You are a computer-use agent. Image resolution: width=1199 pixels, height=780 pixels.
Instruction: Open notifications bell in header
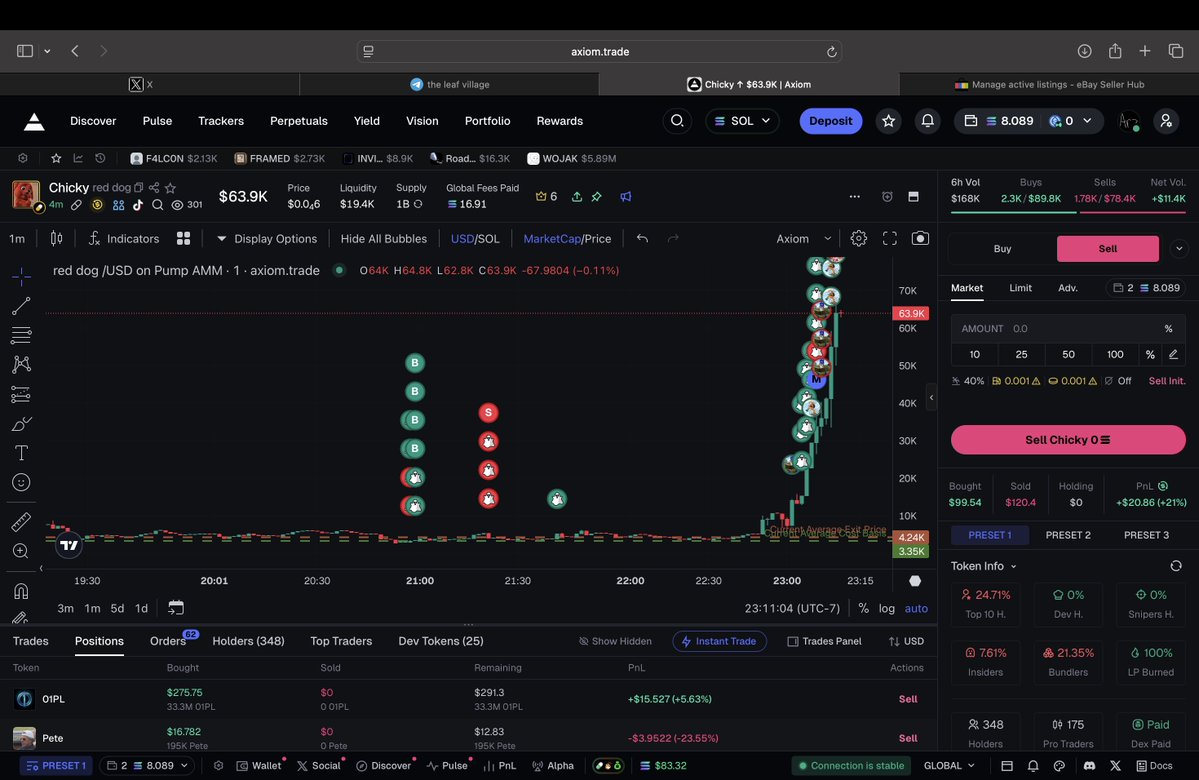(928, 121)
